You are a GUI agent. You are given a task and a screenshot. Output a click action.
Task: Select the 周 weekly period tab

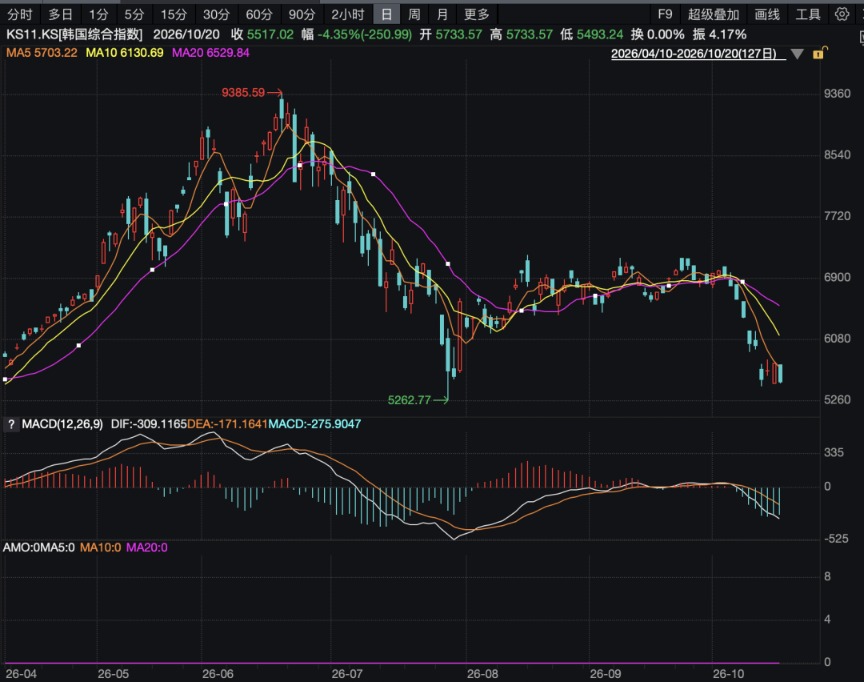(x=414, y=14)
